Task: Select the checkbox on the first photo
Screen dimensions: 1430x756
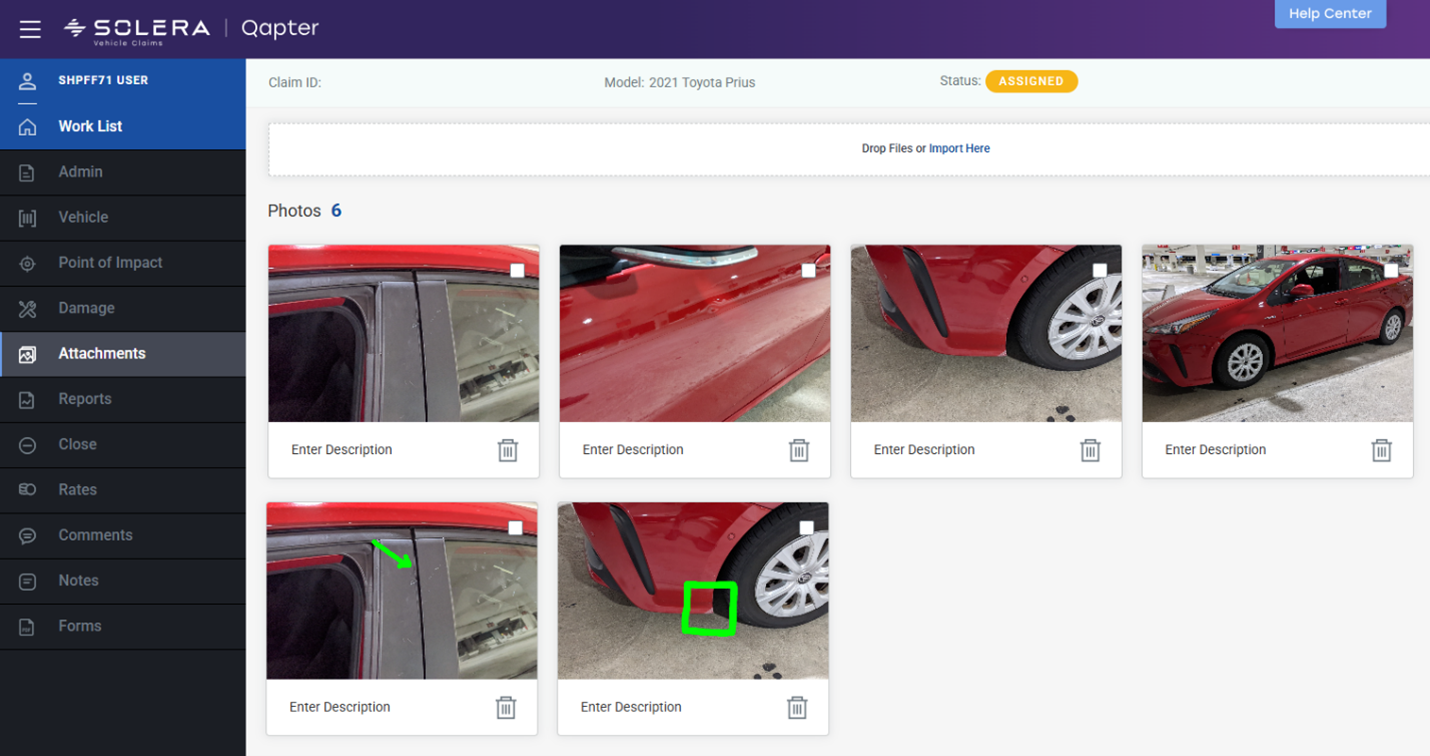Action: point(517,271)
